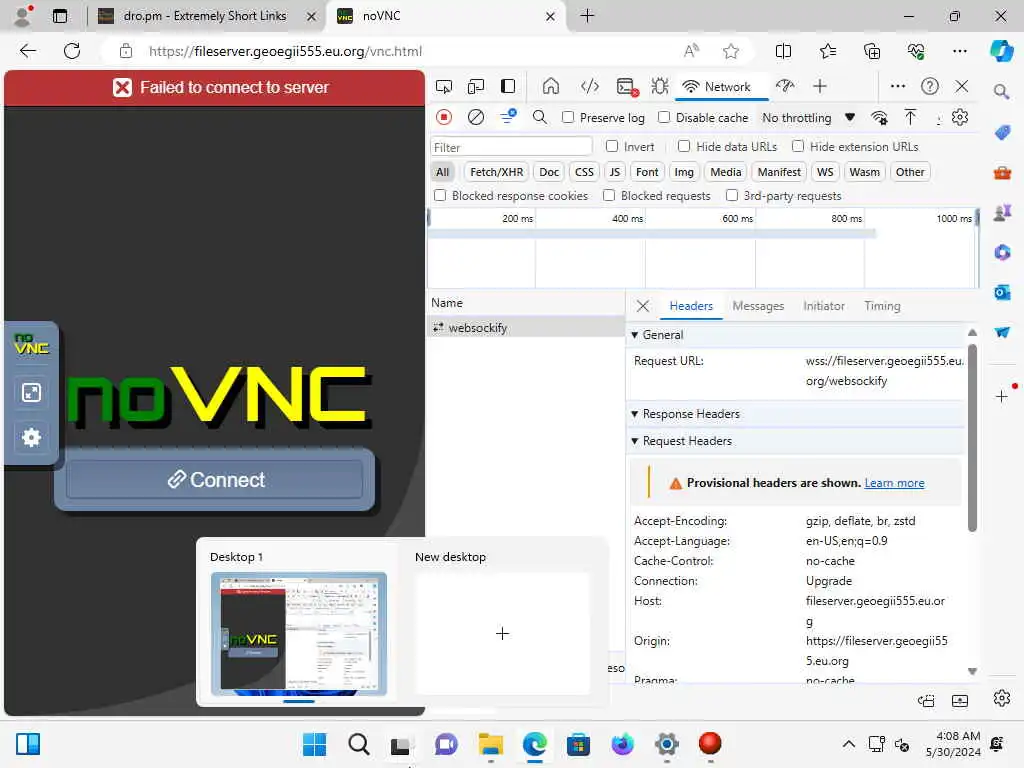
Task: Open File Explorer from the taskbar
Action: 490,744
